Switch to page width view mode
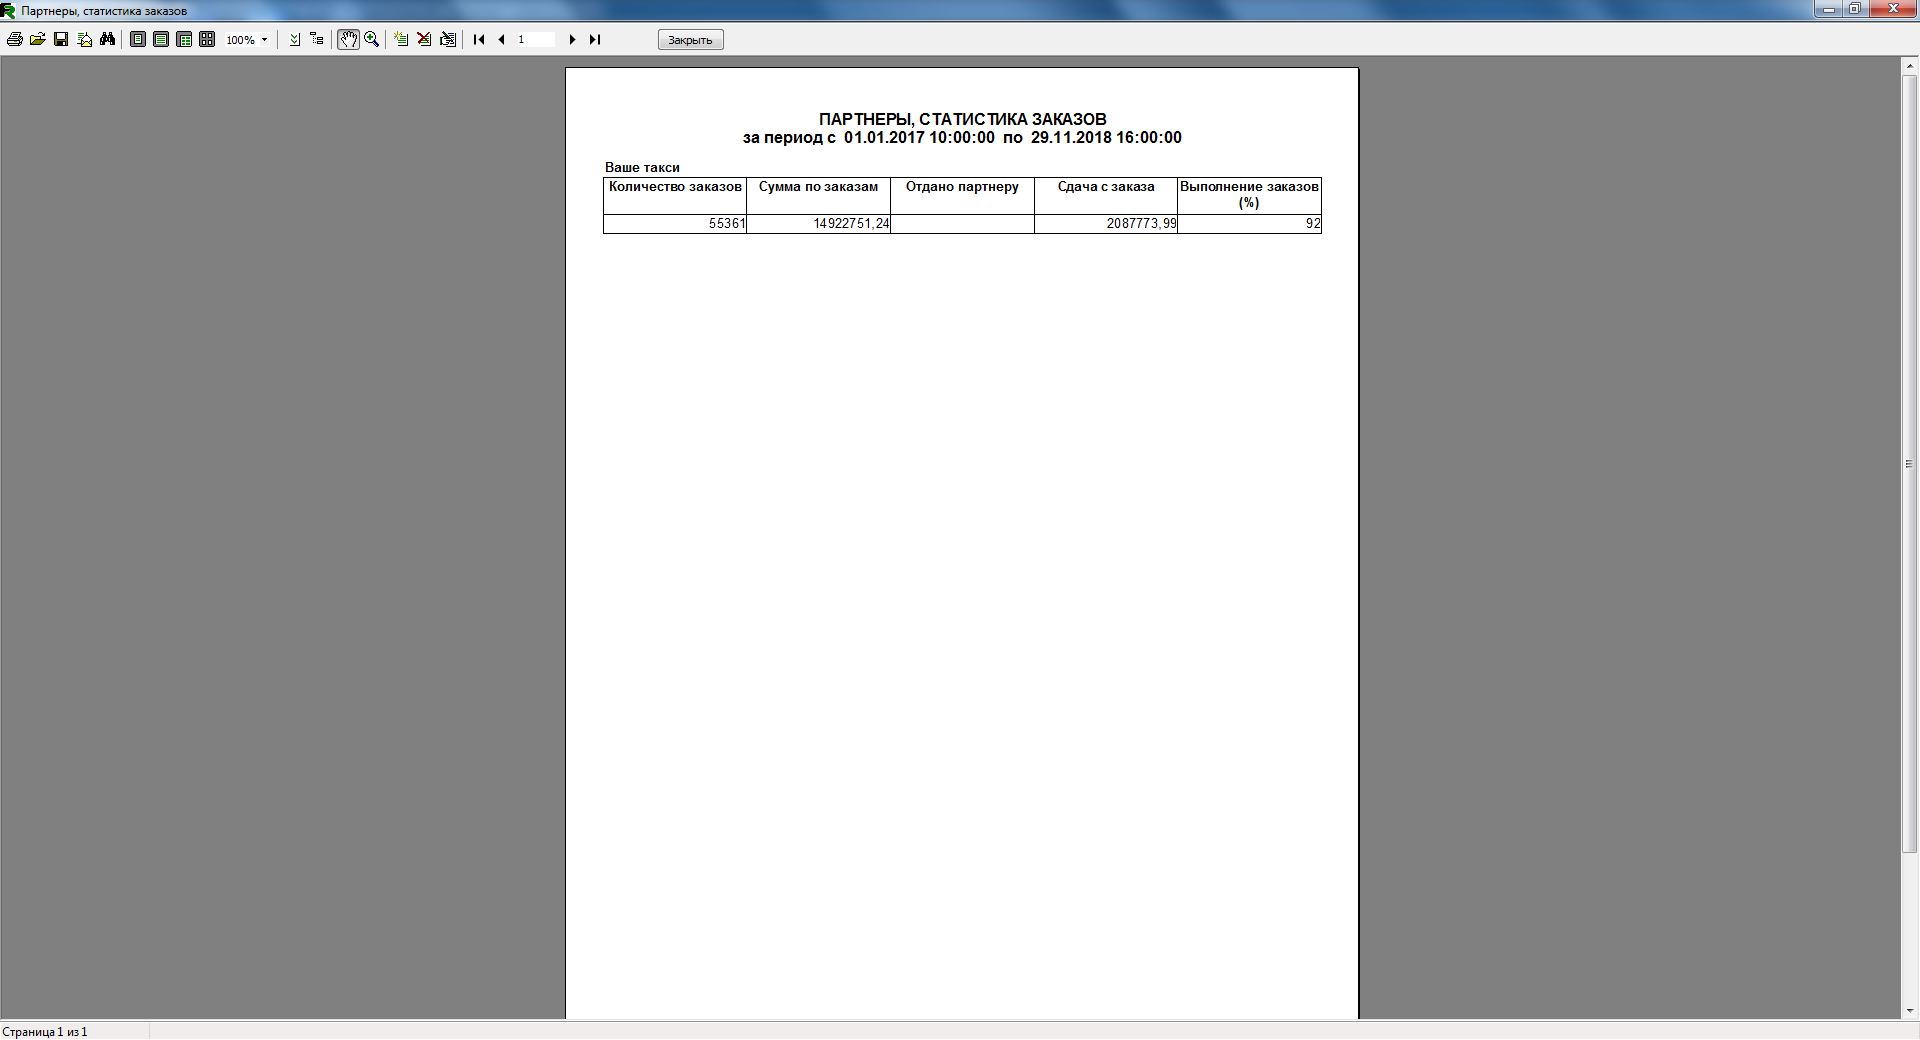Screen dimensions: 1920x1040 [x=161, y=40]
